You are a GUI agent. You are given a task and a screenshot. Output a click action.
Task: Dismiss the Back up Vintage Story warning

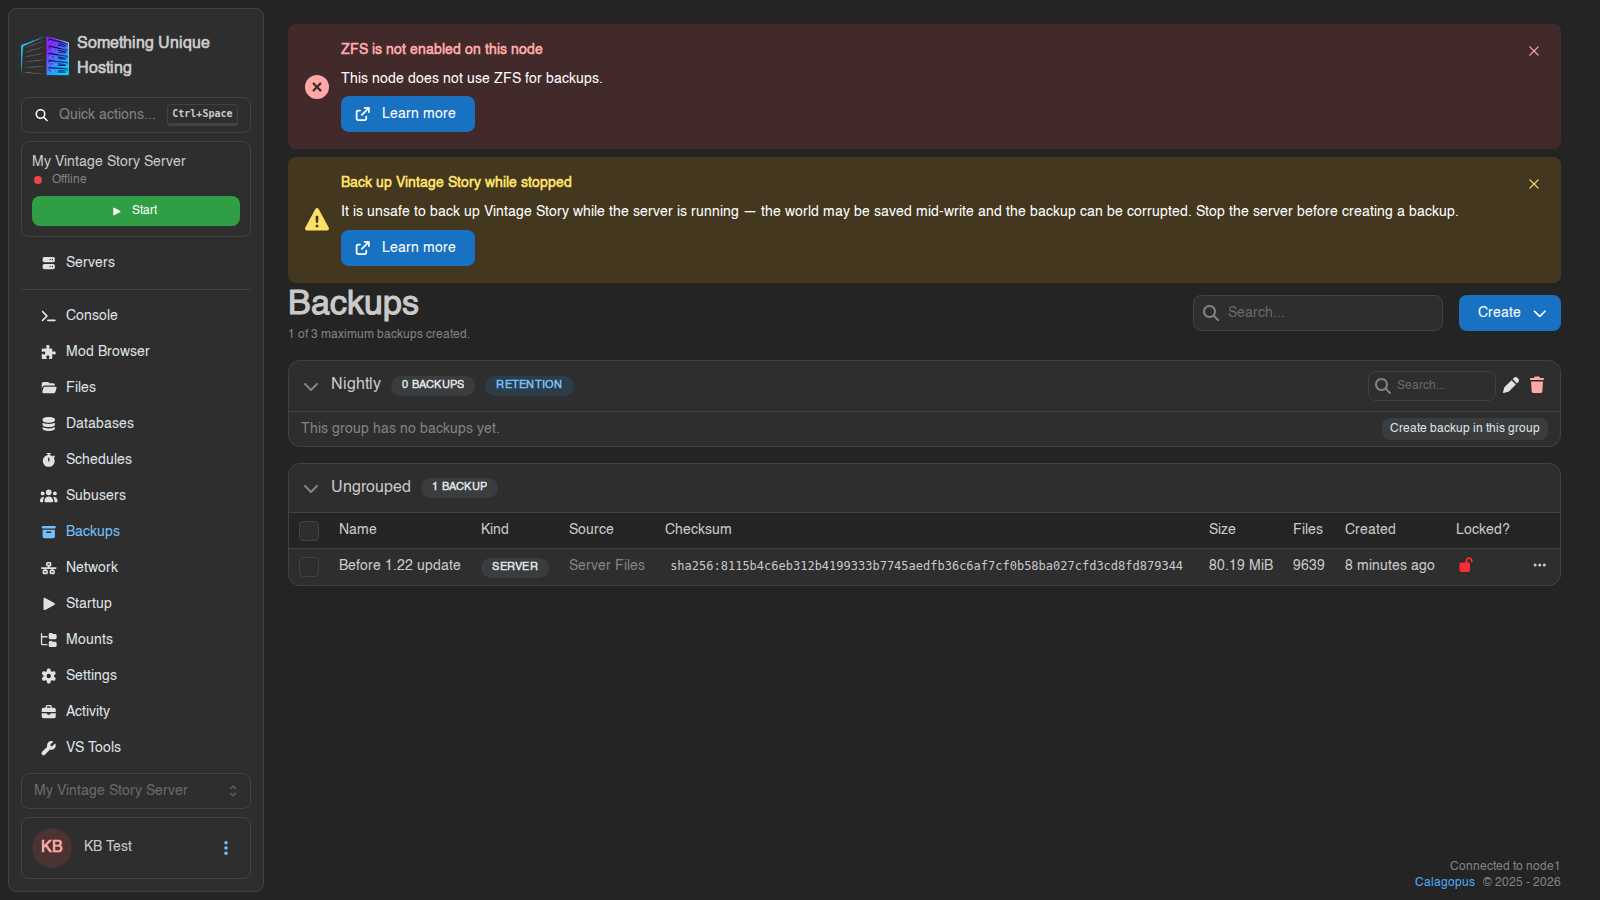pos(1534,184)
